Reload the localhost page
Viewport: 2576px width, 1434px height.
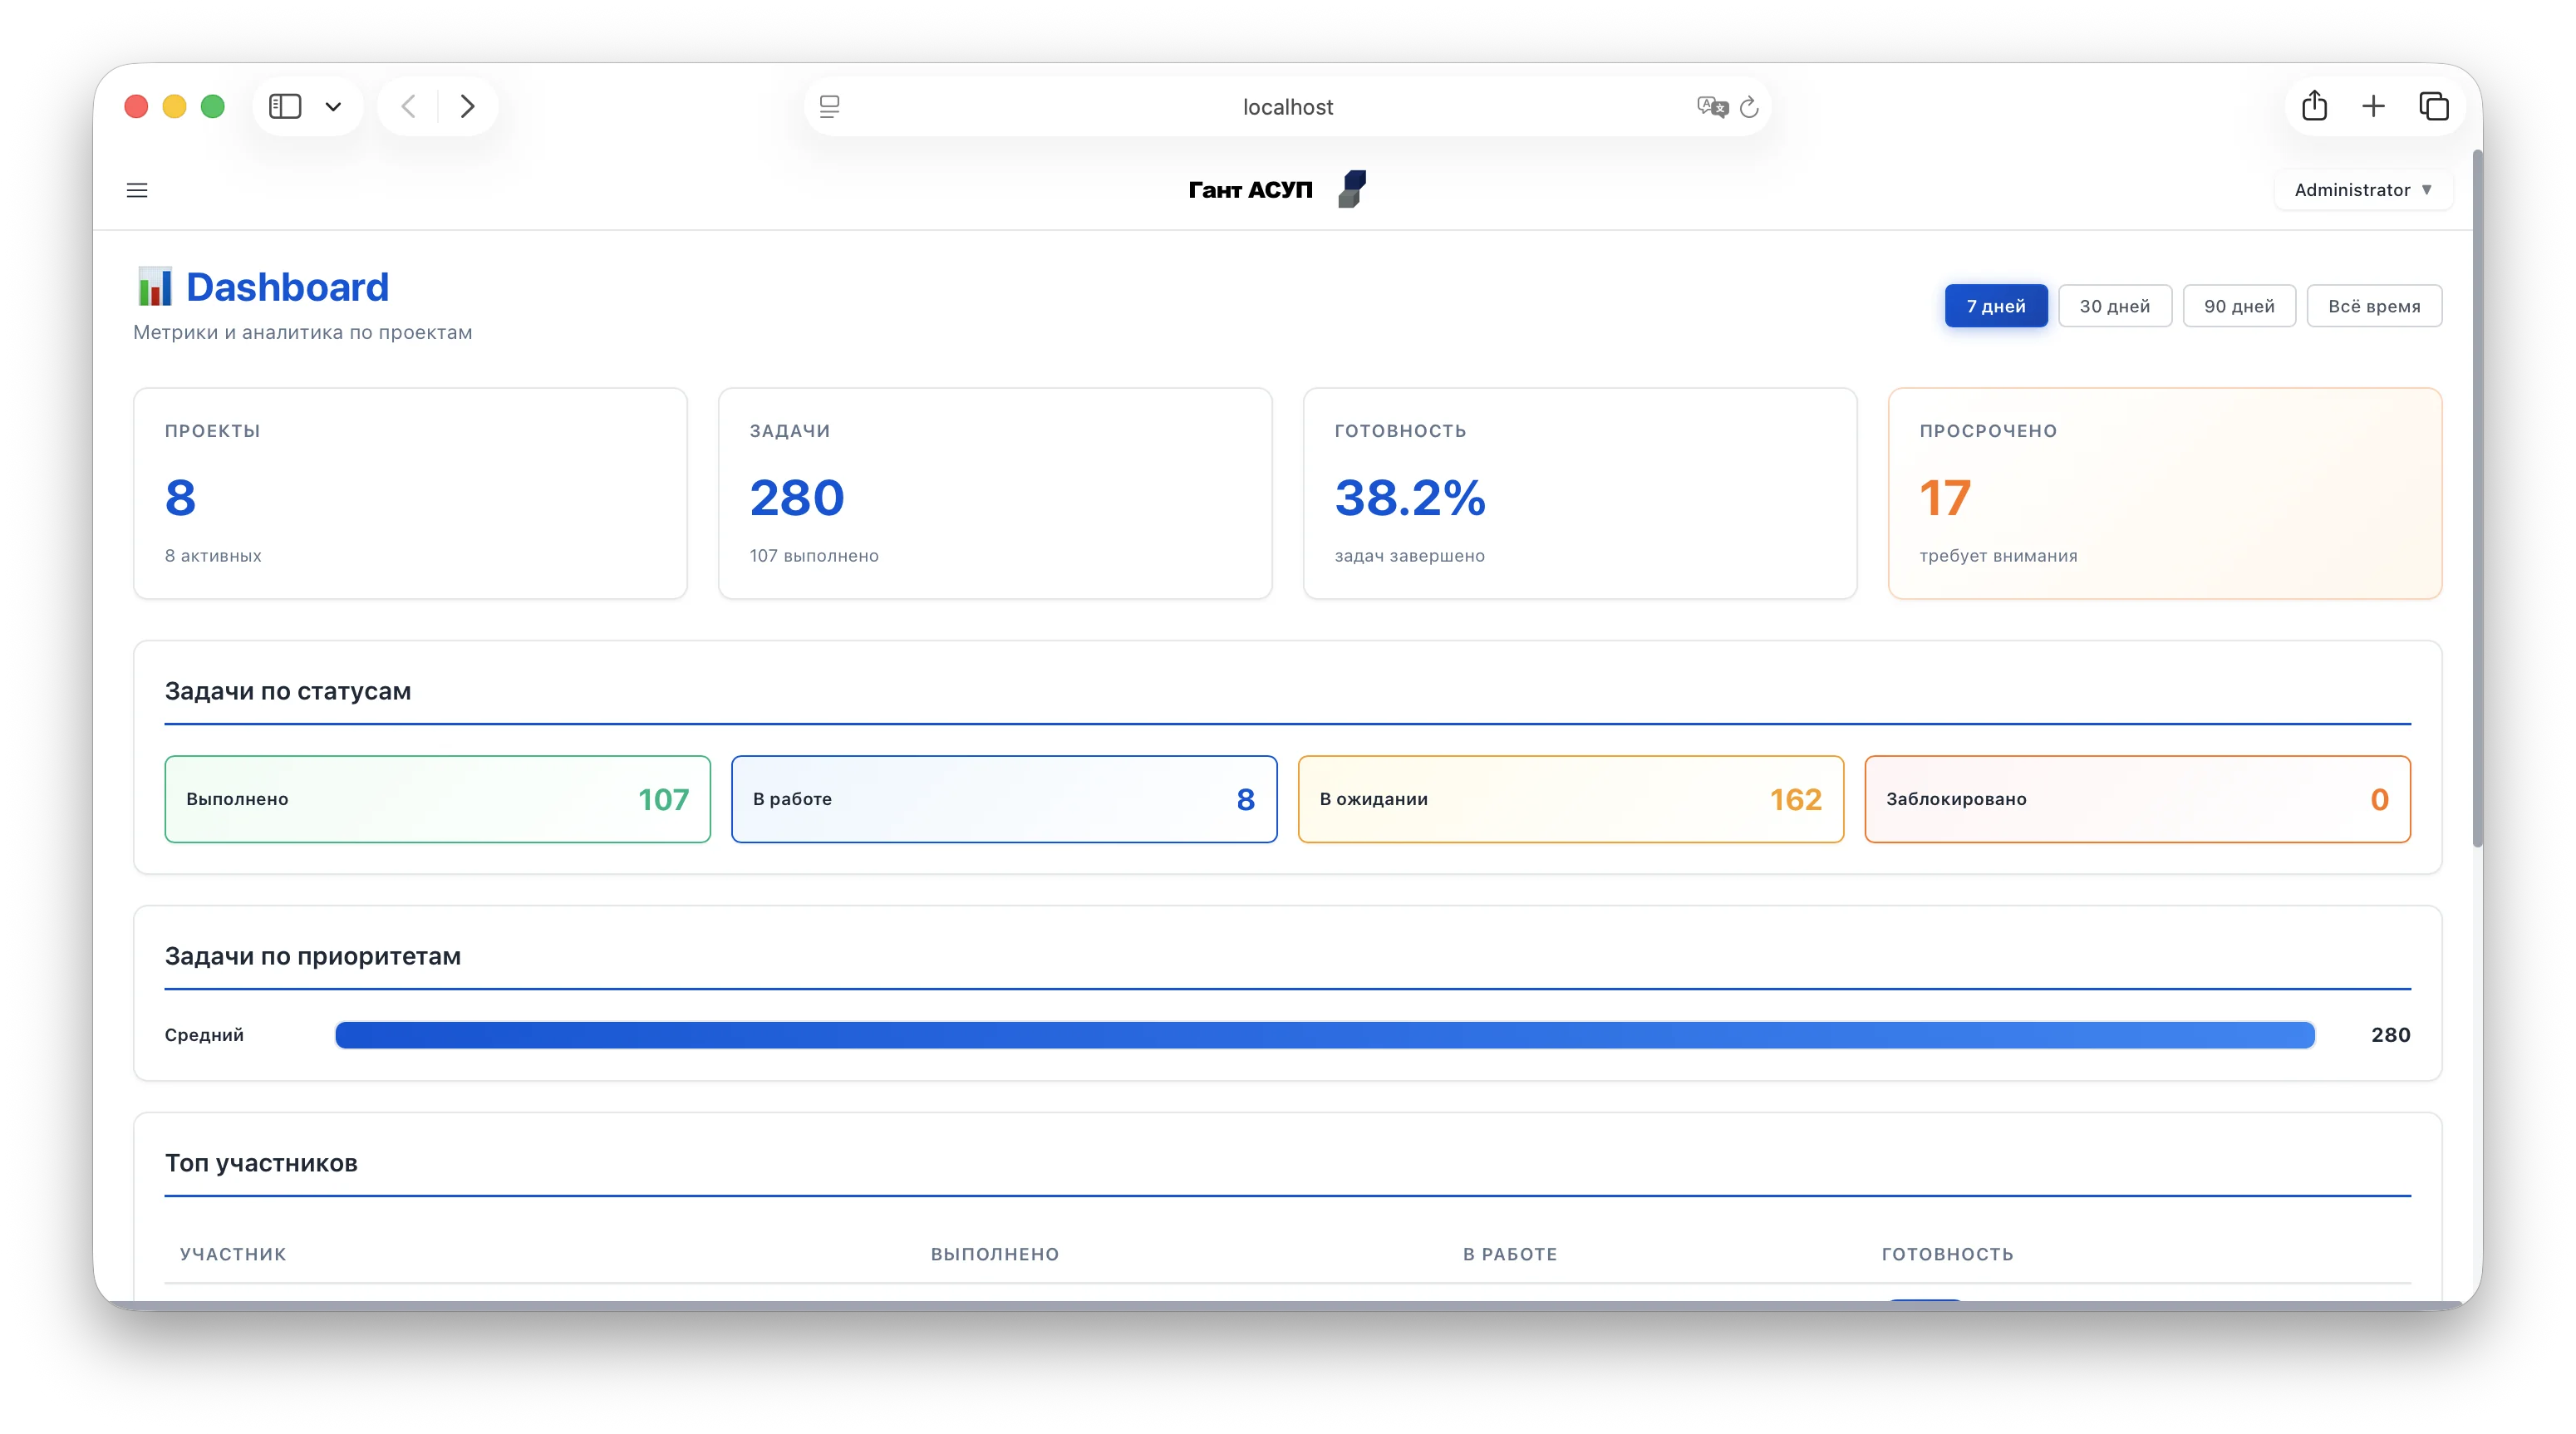1749,107
